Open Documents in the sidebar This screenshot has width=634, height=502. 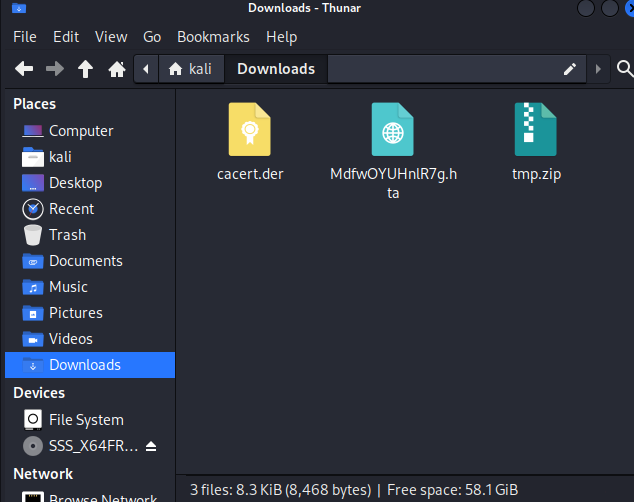point(90,261)
